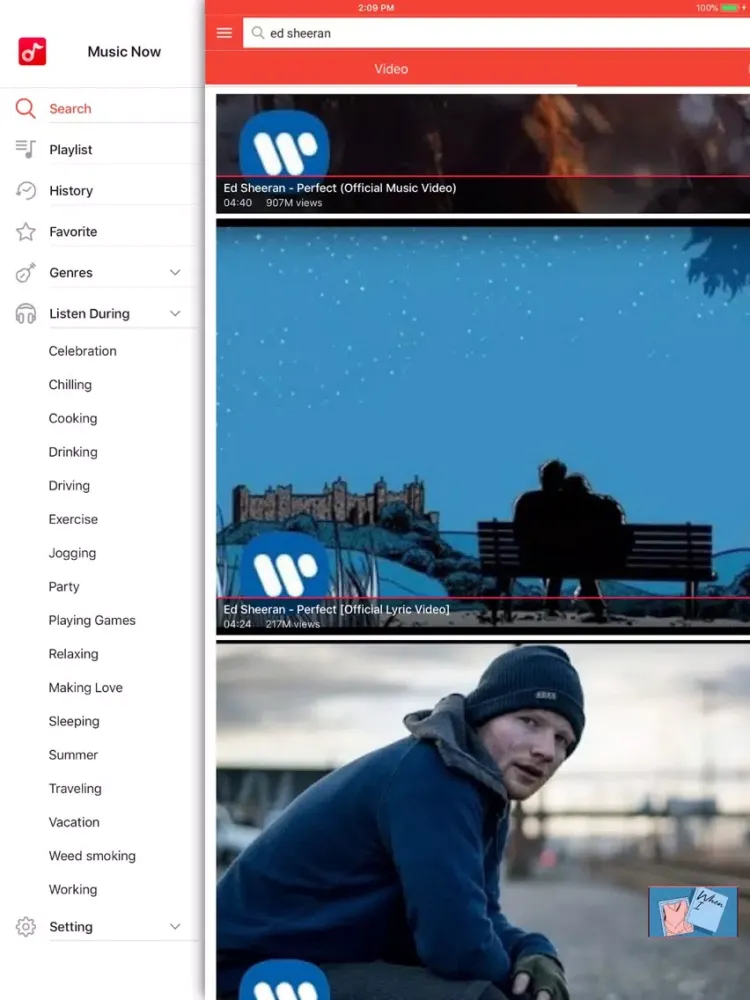Choose the Summer category

point(73,755)
